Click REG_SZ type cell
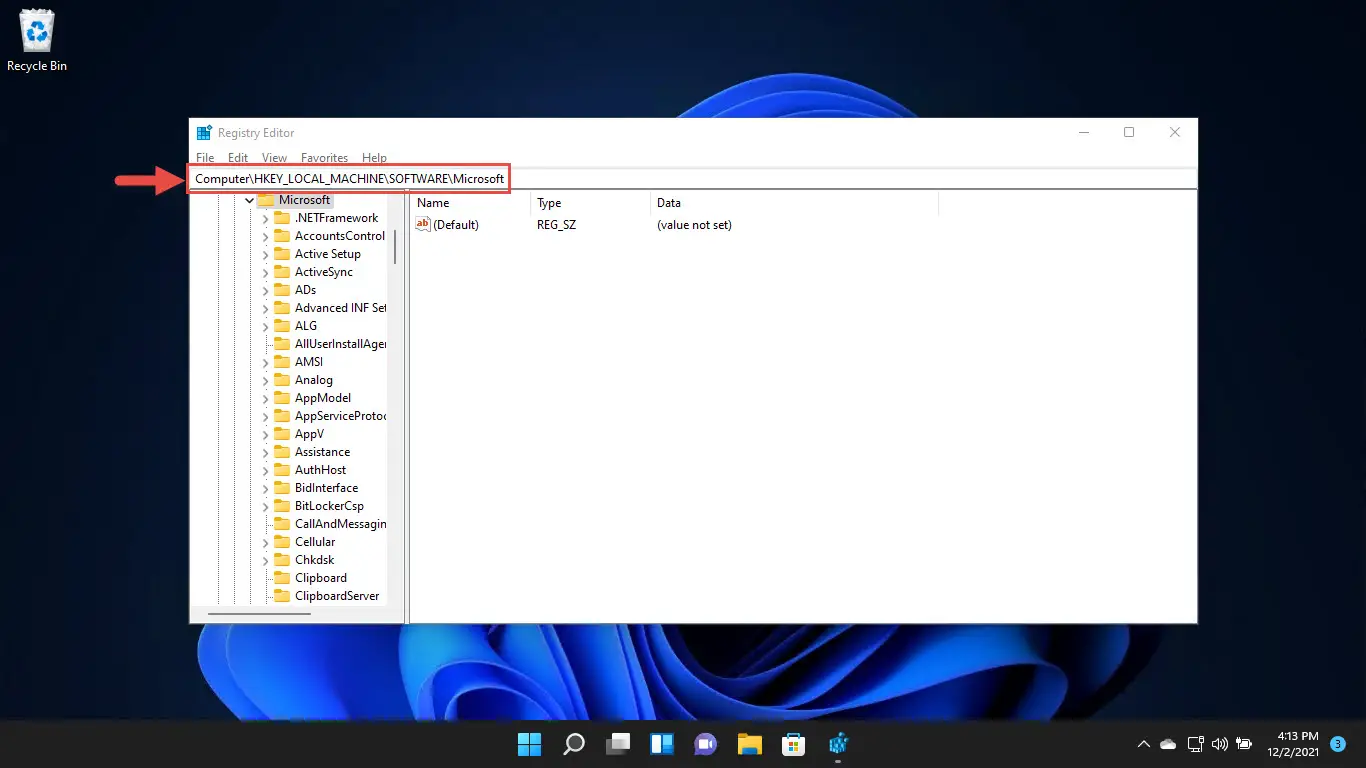The image size is (1366, 768). click(556, 225)
